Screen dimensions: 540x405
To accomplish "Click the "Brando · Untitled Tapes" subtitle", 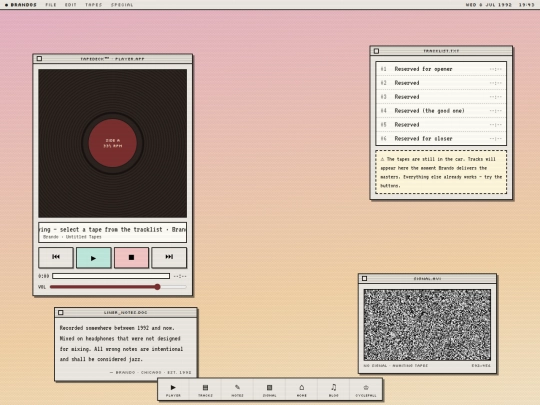I will pyautogui.click(x=72, y=237).
